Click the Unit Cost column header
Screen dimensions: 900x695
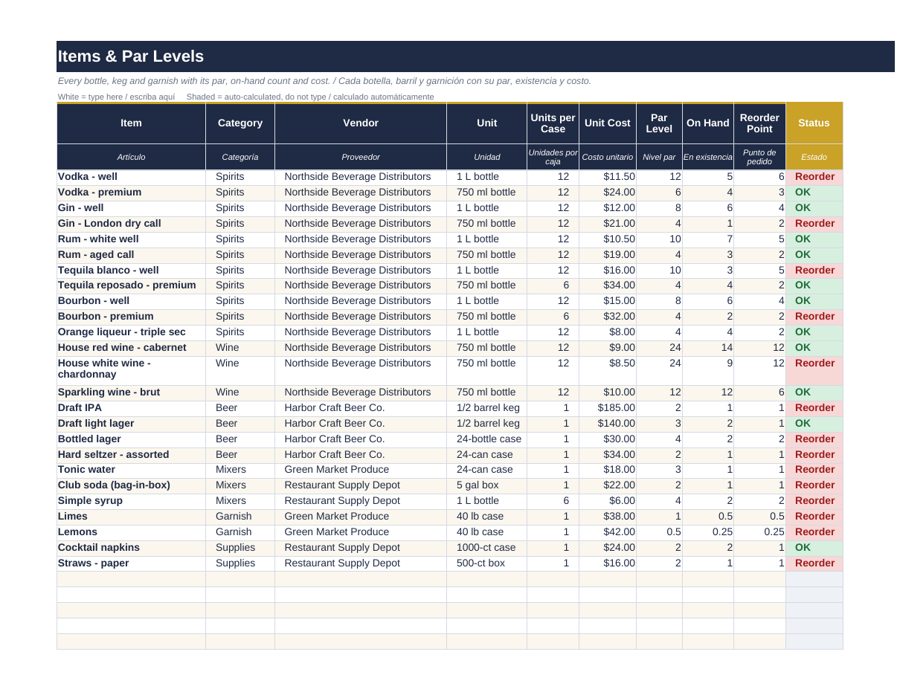click(x=607, y=123)
